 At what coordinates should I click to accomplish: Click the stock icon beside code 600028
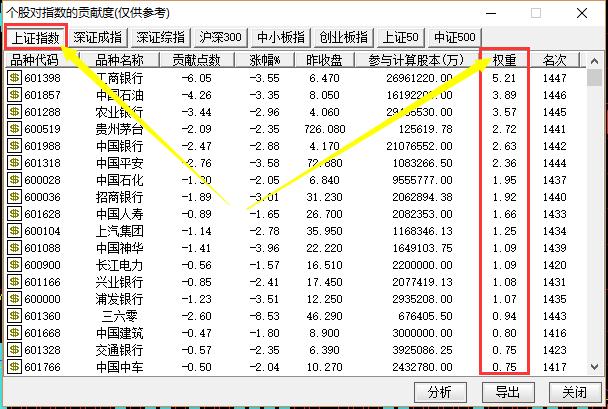14,180
